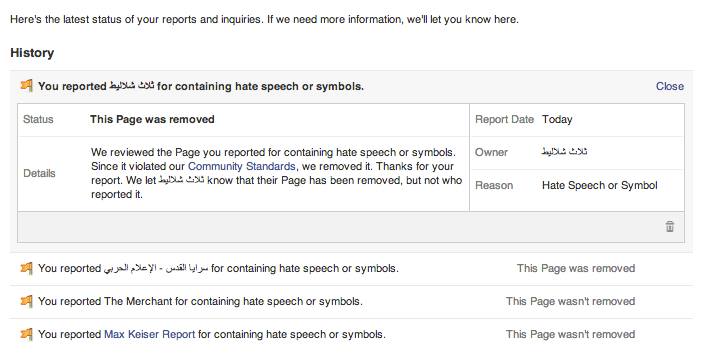Expand the second Arabic page report row

351,269
